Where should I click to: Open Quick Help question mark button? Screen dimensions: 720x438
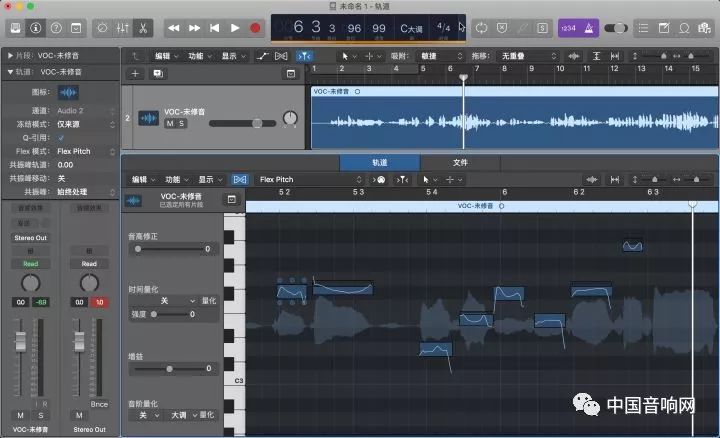point(56,28)
